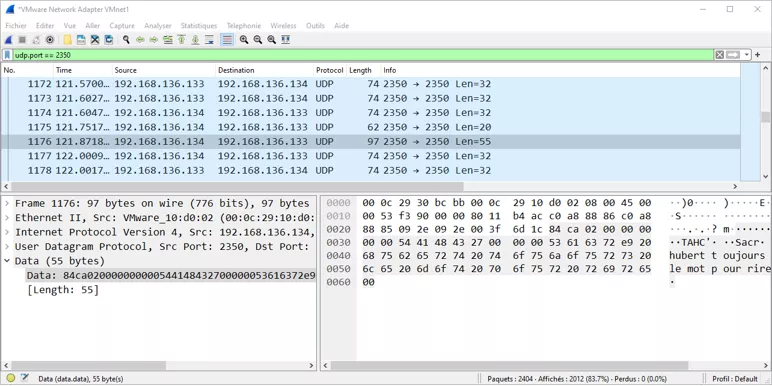Click the packet list horizontal scrollbar thumb

(x=237, y=187)
